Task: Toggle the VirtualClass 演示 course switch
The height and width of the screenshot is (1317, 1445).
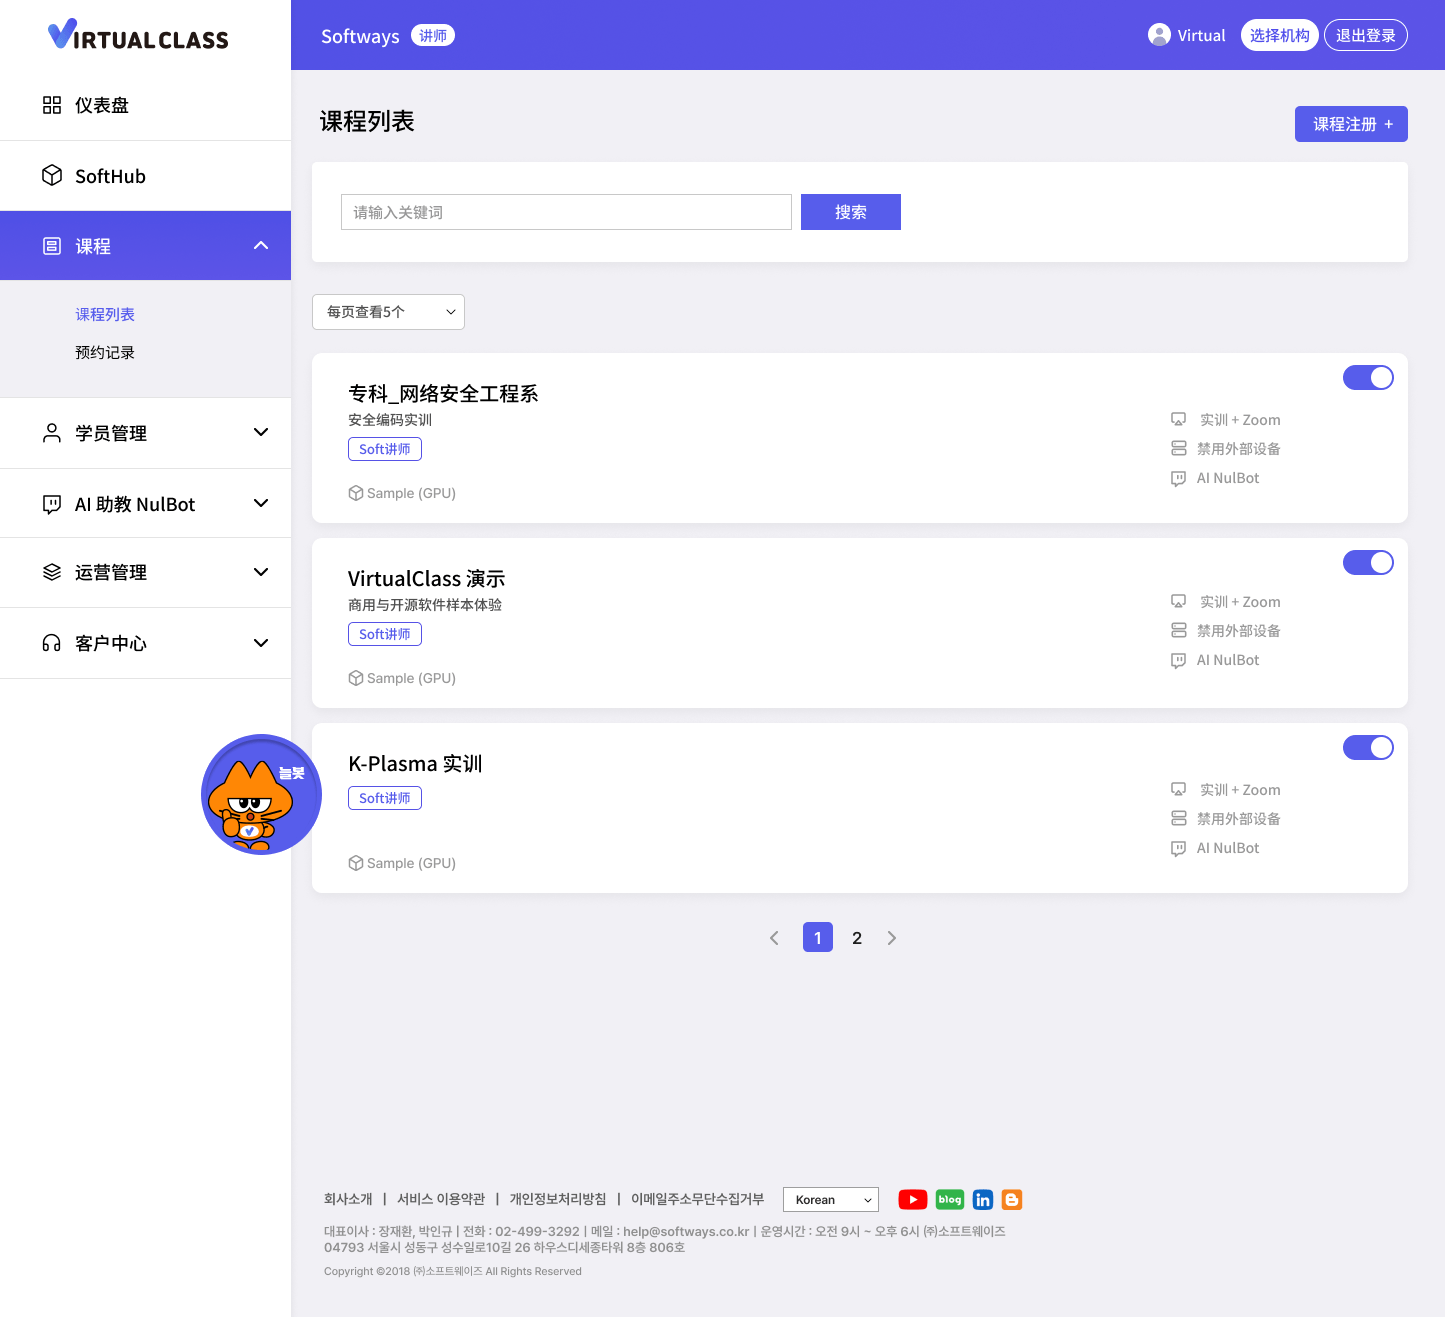Action: point(1368,562)
